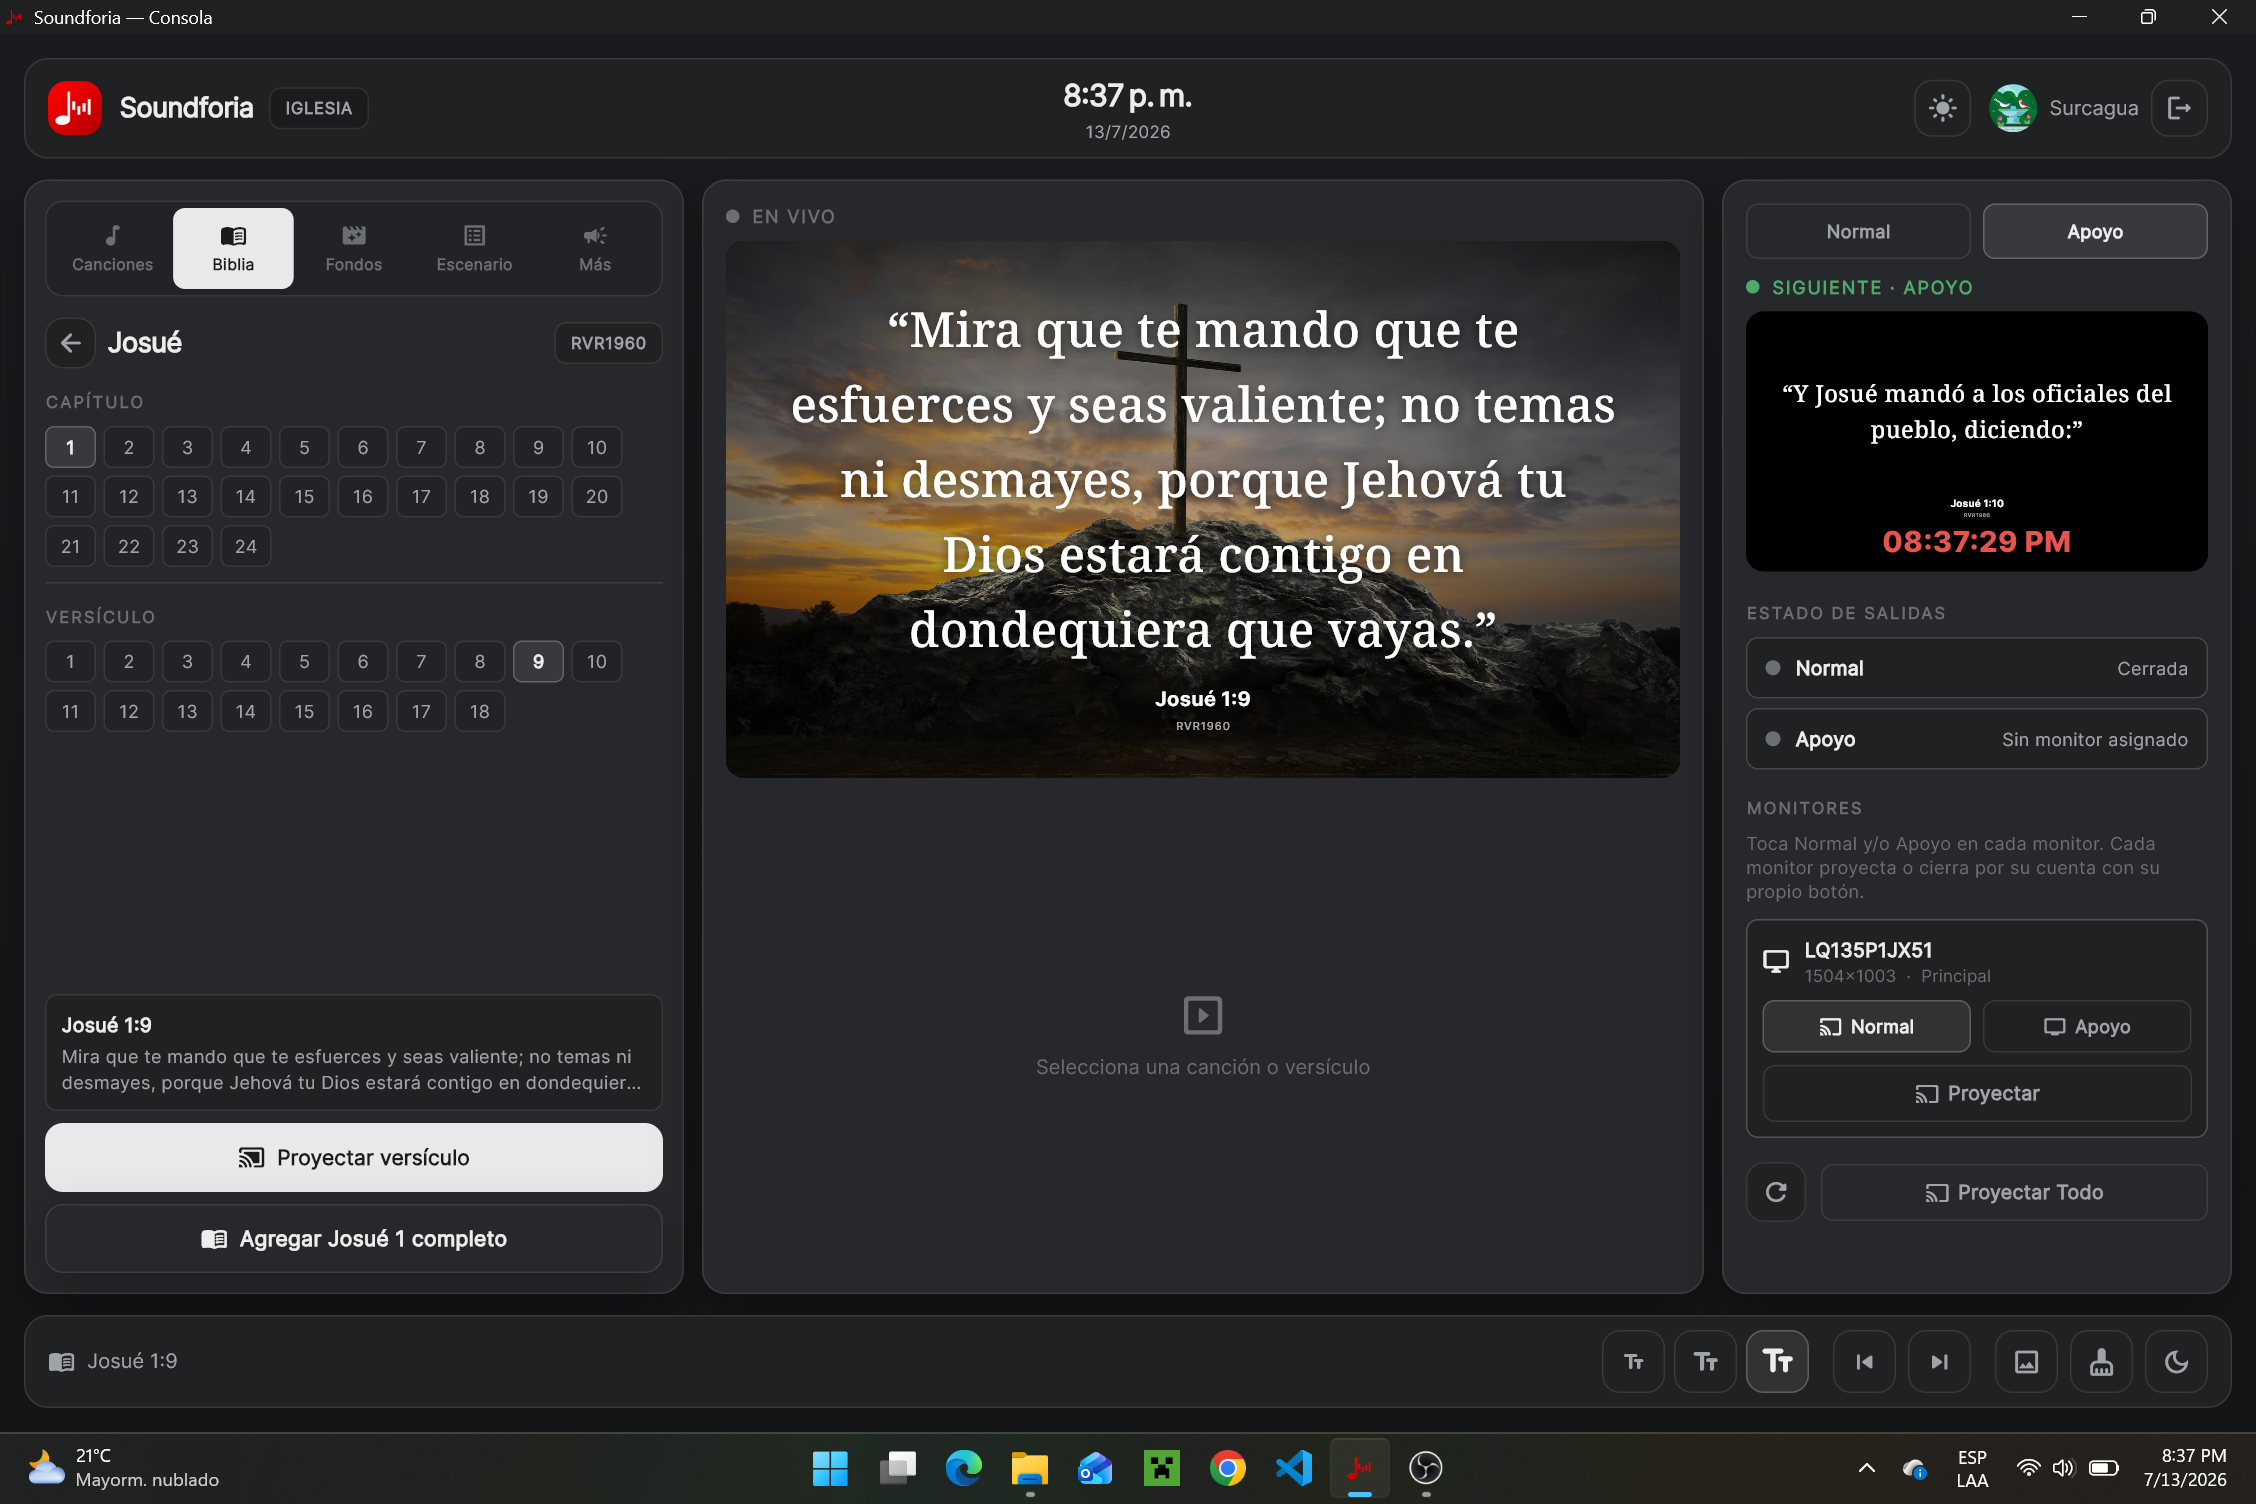Image resolution: width=2256 pixels, height=1504 pixels.
Task: Select the large text size button
Action: click(x=1777, y=1362)
